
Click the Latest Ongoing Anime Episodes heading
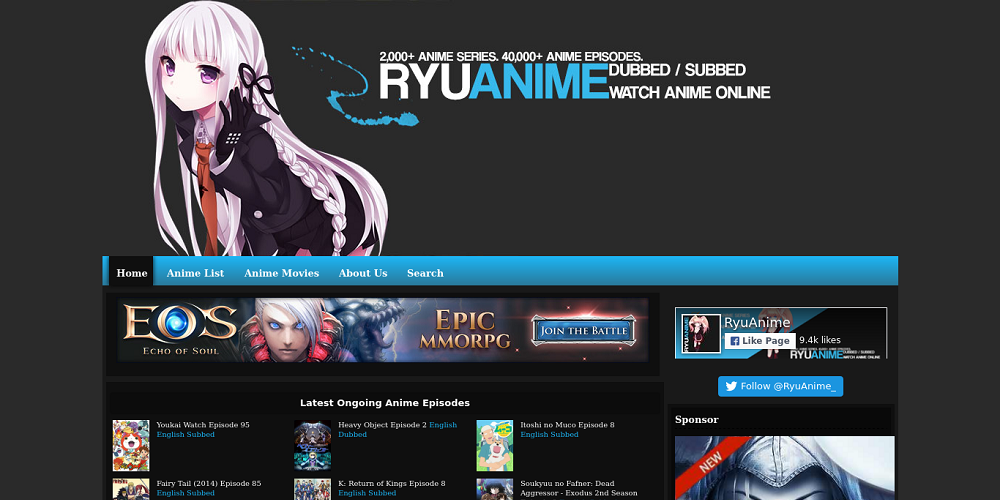click(x=385, y=403)
